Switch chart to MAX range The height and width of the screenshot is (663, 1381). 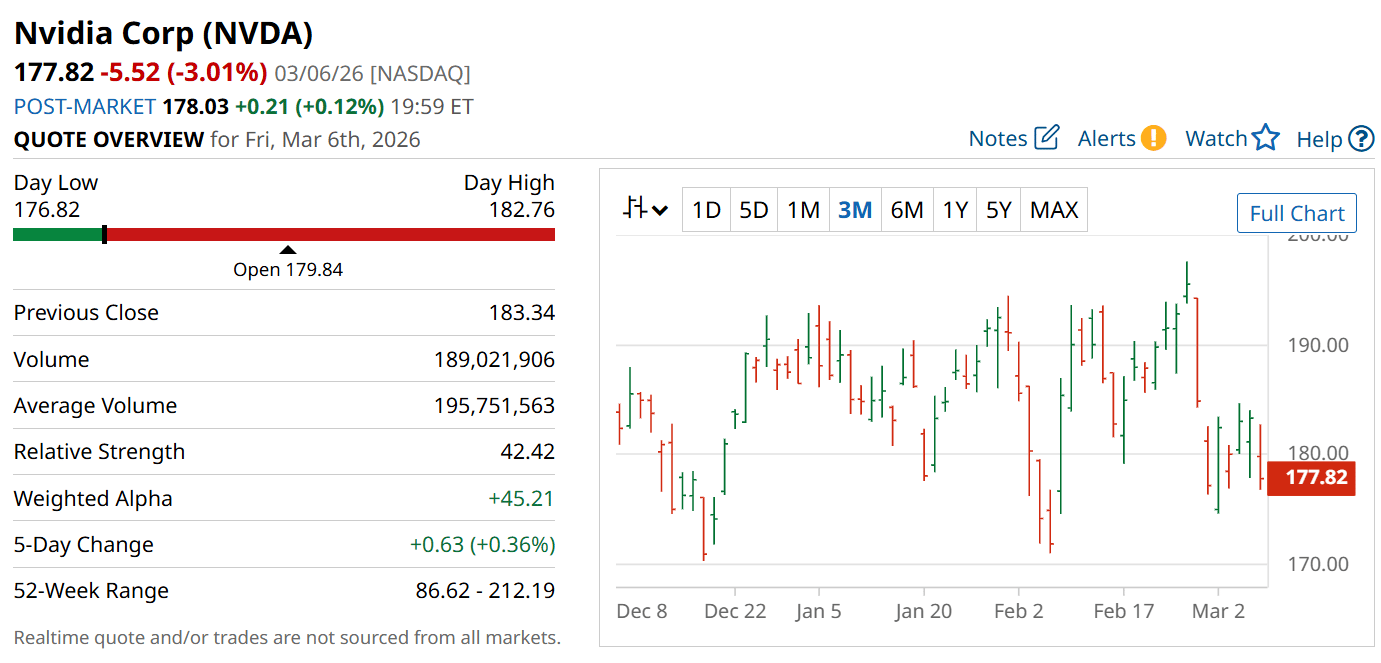coord(1054,210)
